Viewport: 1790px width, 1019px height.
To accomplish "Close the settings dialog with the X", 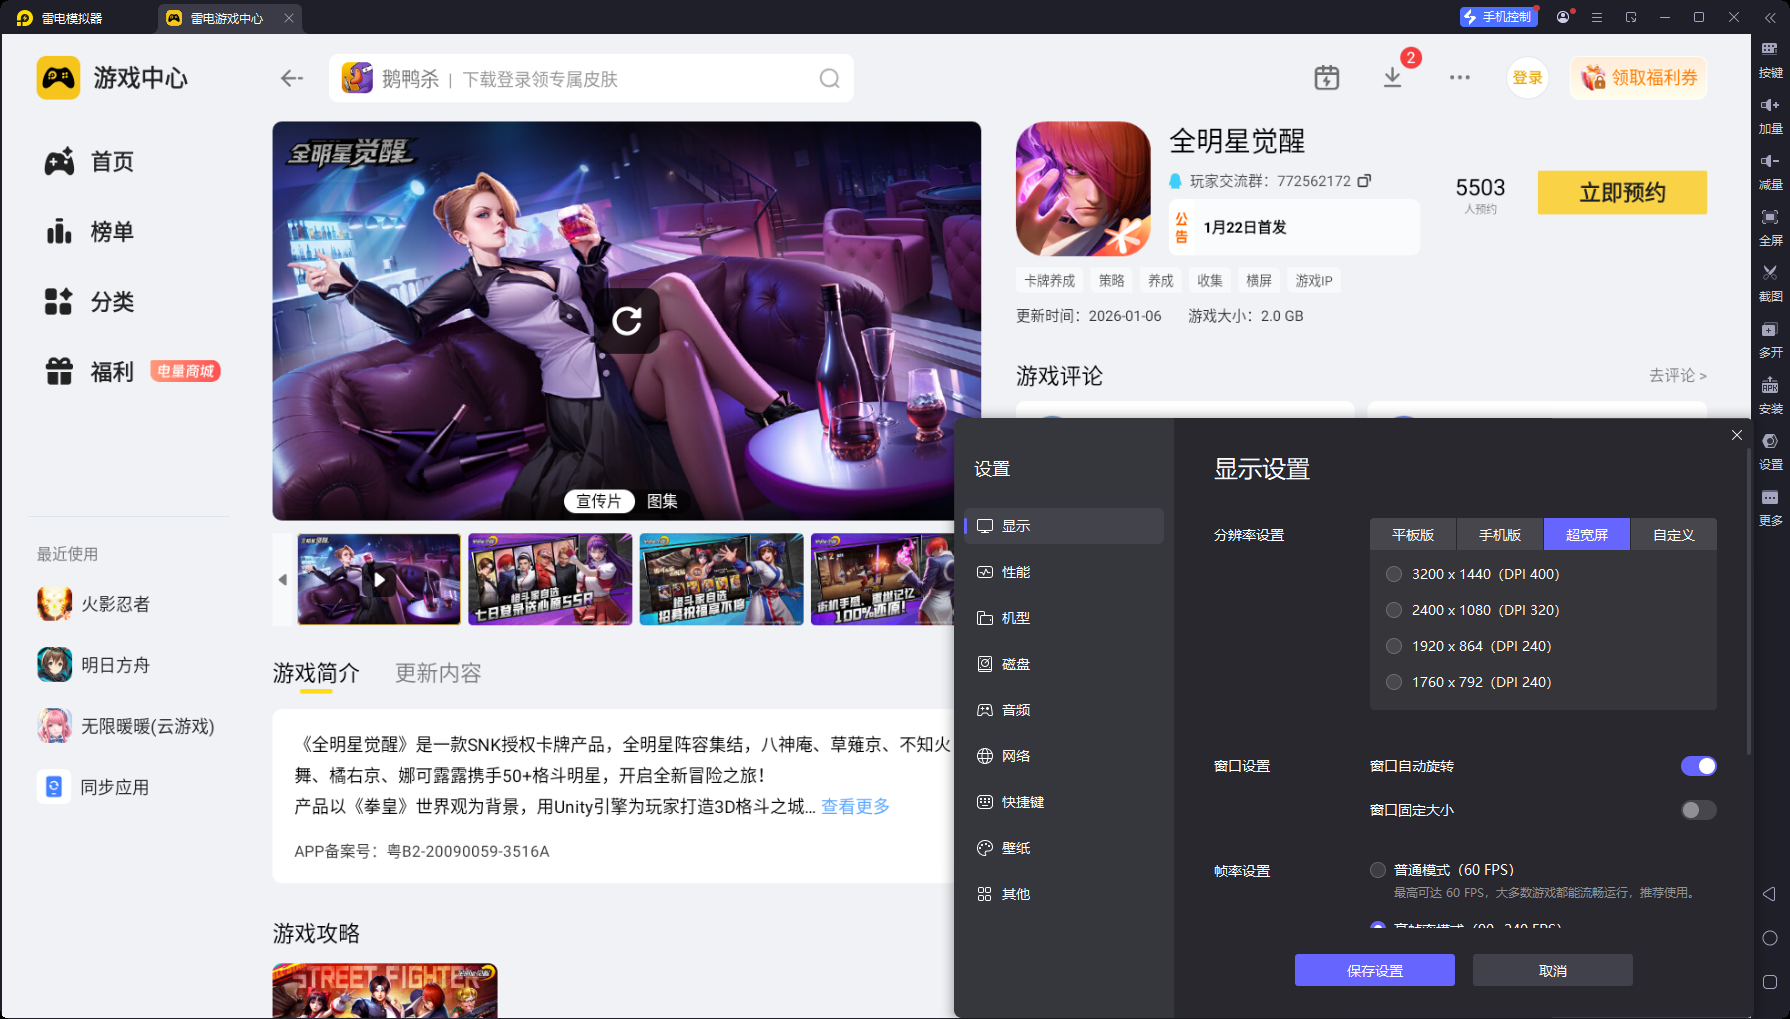I will coord(1737,435).
